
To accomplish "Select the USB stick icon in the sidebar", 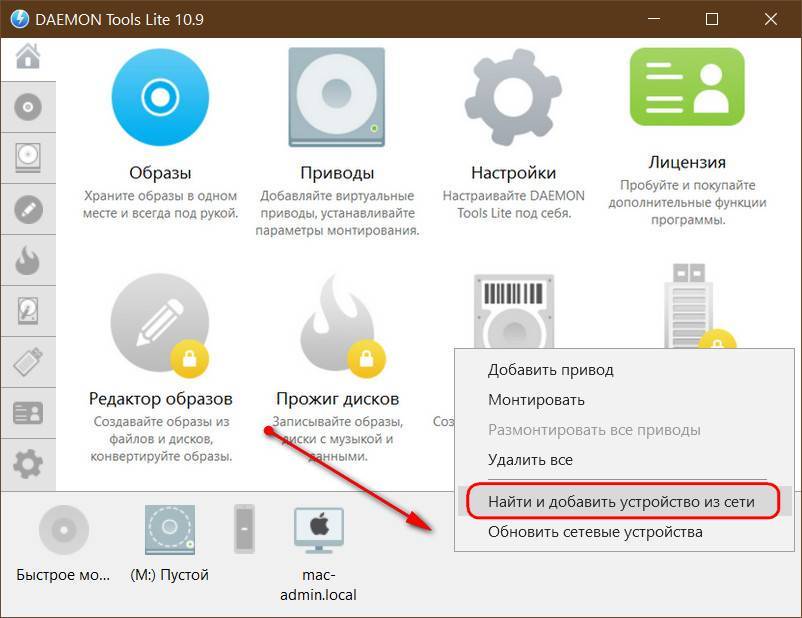I will [x=28, y=362].
